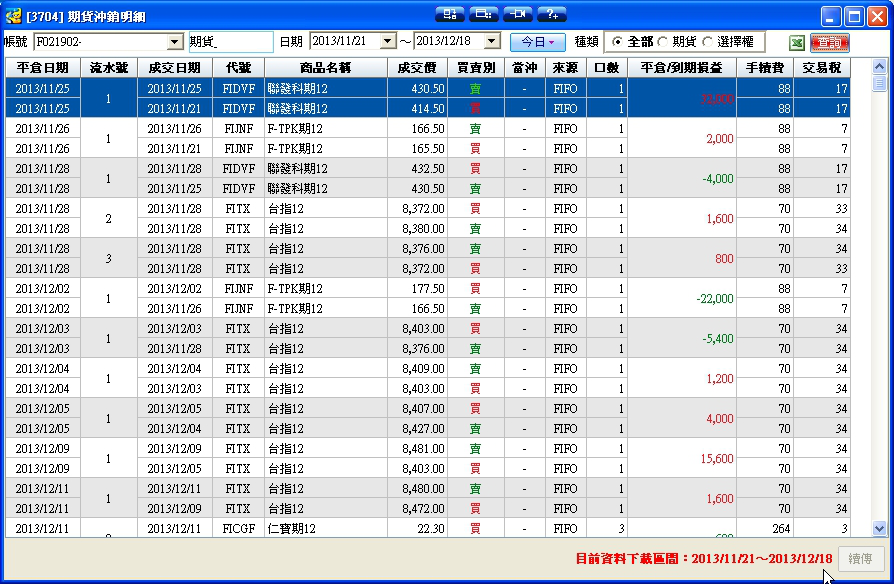Click the price 177.50
Image resolution: width=894 pixels, height=584 pixels.
pyautogui.click(x=428, y=289)
